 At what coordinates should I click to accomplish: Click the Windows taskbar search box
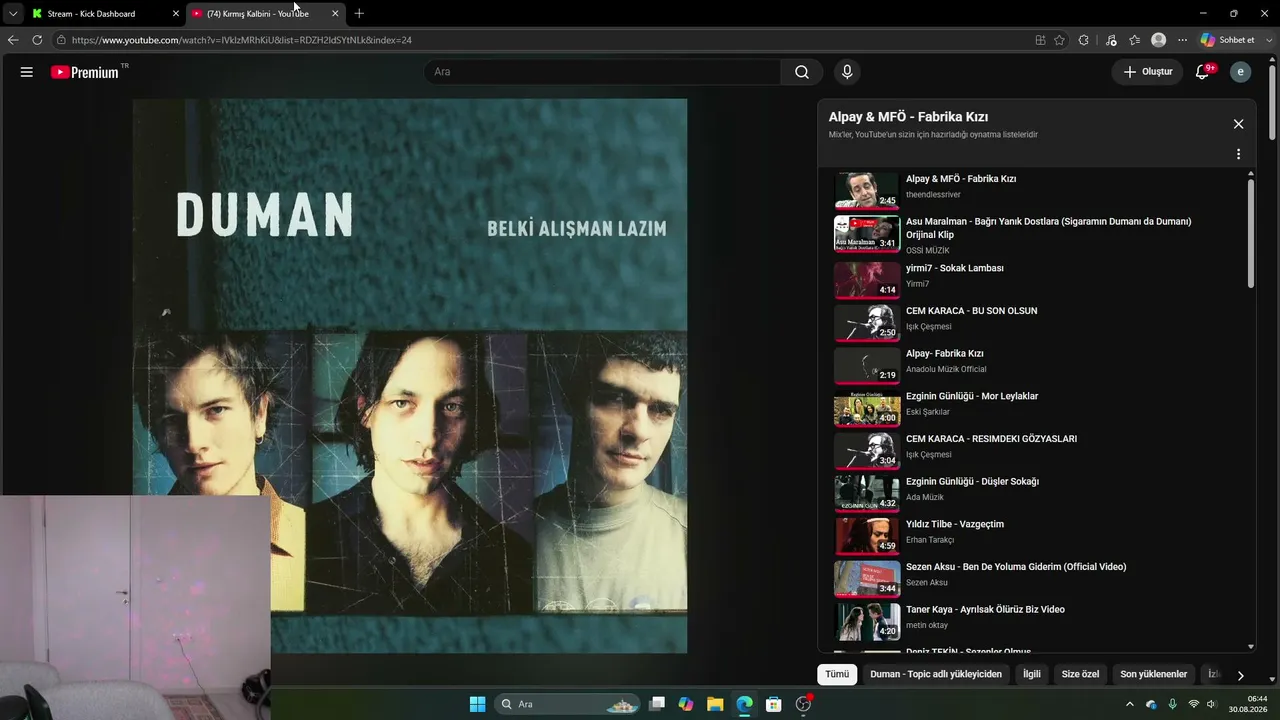click(x=569, y=704)
